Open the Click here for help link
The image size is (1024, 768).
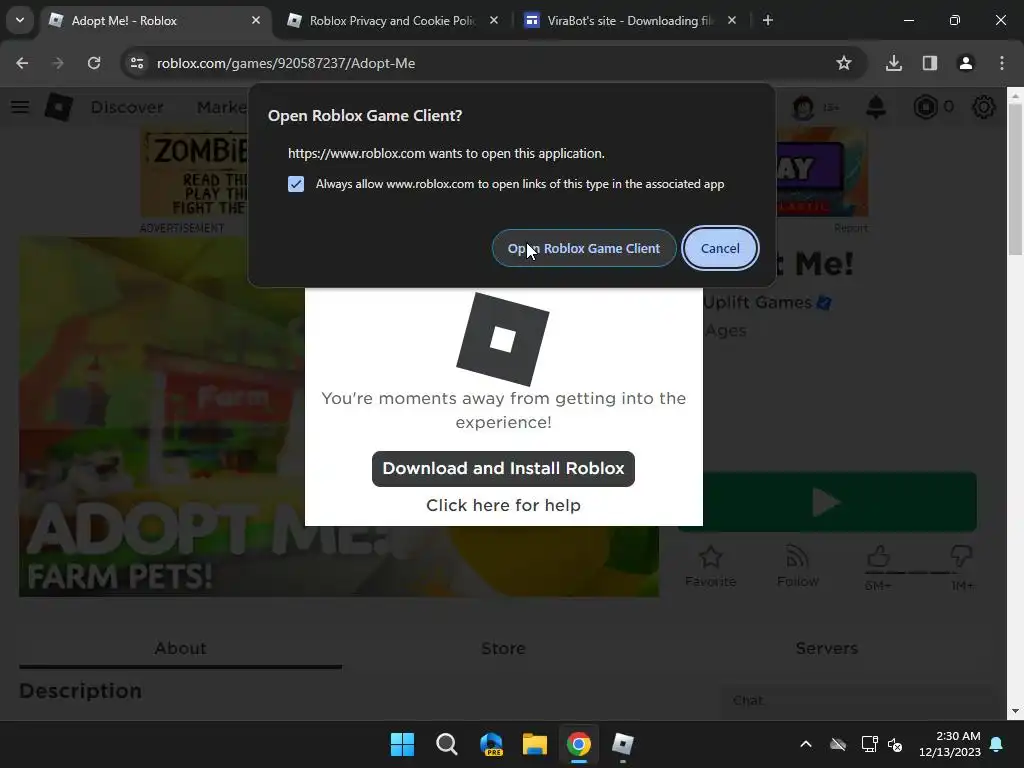[503, 505]
